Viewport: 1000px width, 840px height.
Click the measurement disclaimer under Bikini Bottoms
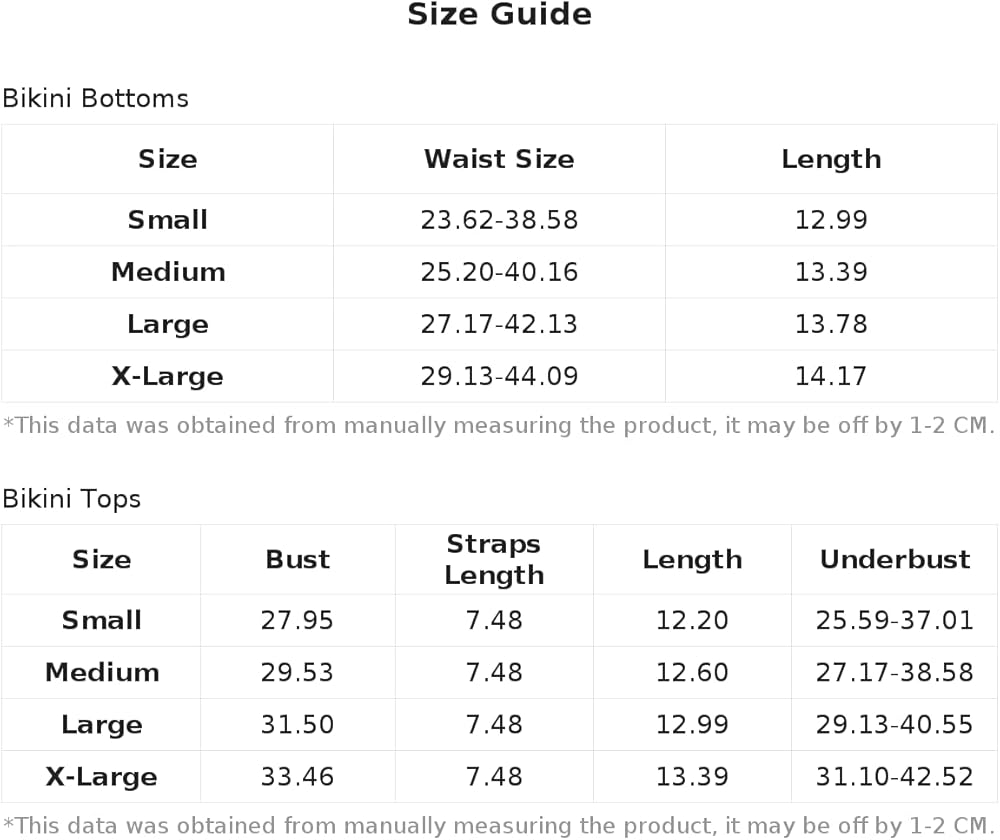(x=499, y=425)
